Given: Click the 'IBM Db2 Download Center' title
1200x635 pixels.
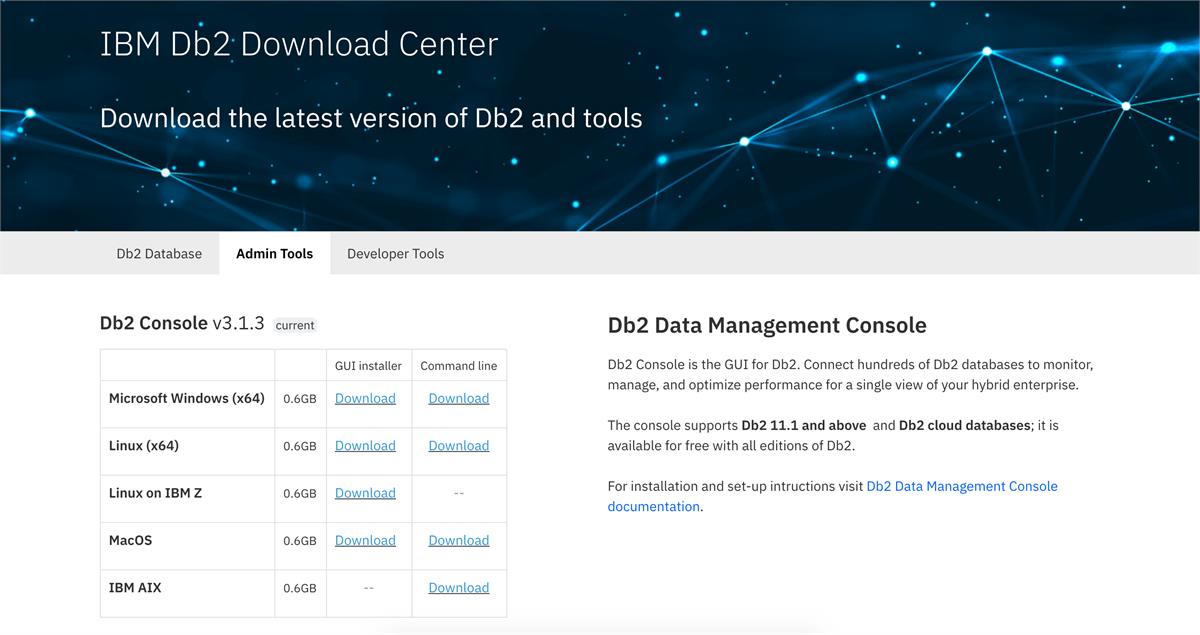Looking at the screenshot, I should pos(299,44).
